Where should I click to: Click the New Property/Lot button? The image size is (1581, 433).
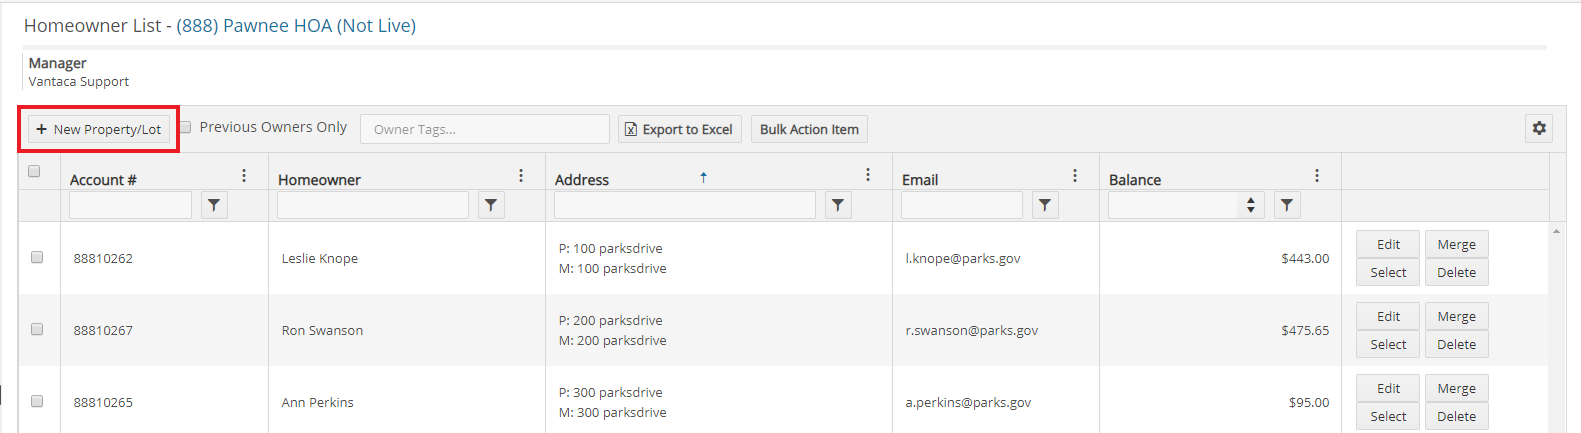pyautogui.click(x=99, y=129)
